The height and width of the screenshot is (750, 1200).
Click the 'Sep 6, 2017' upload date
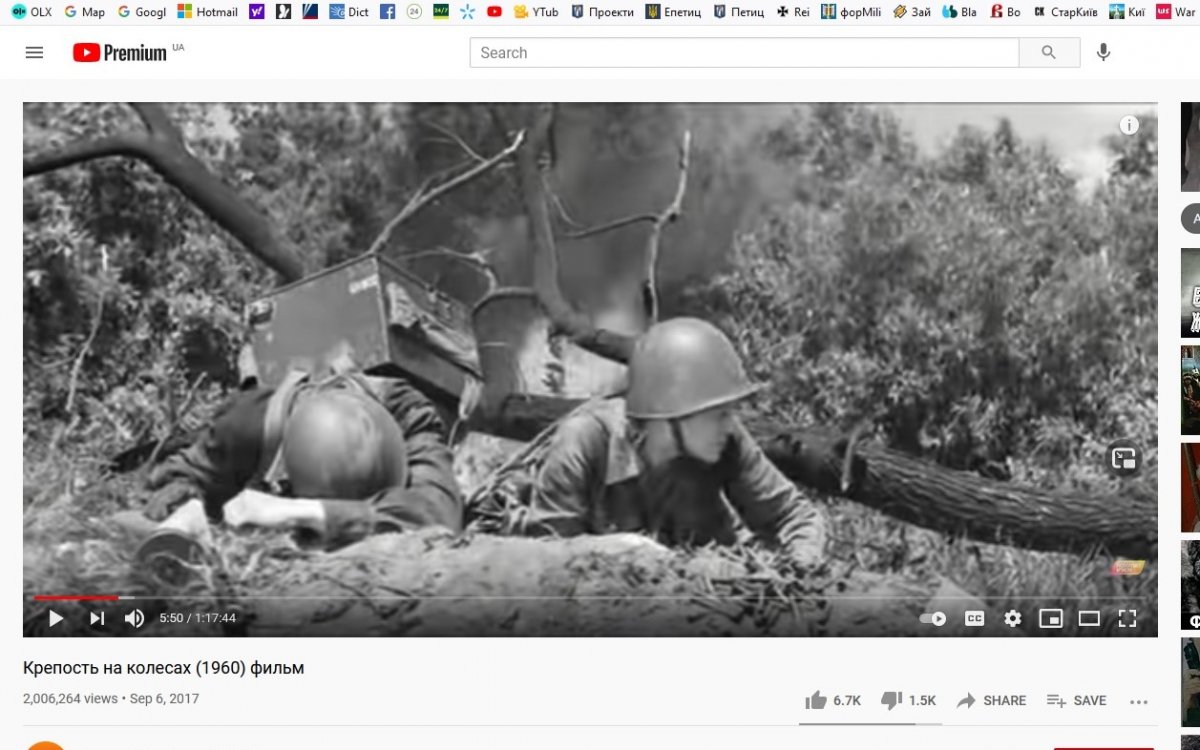click(164, 699)
